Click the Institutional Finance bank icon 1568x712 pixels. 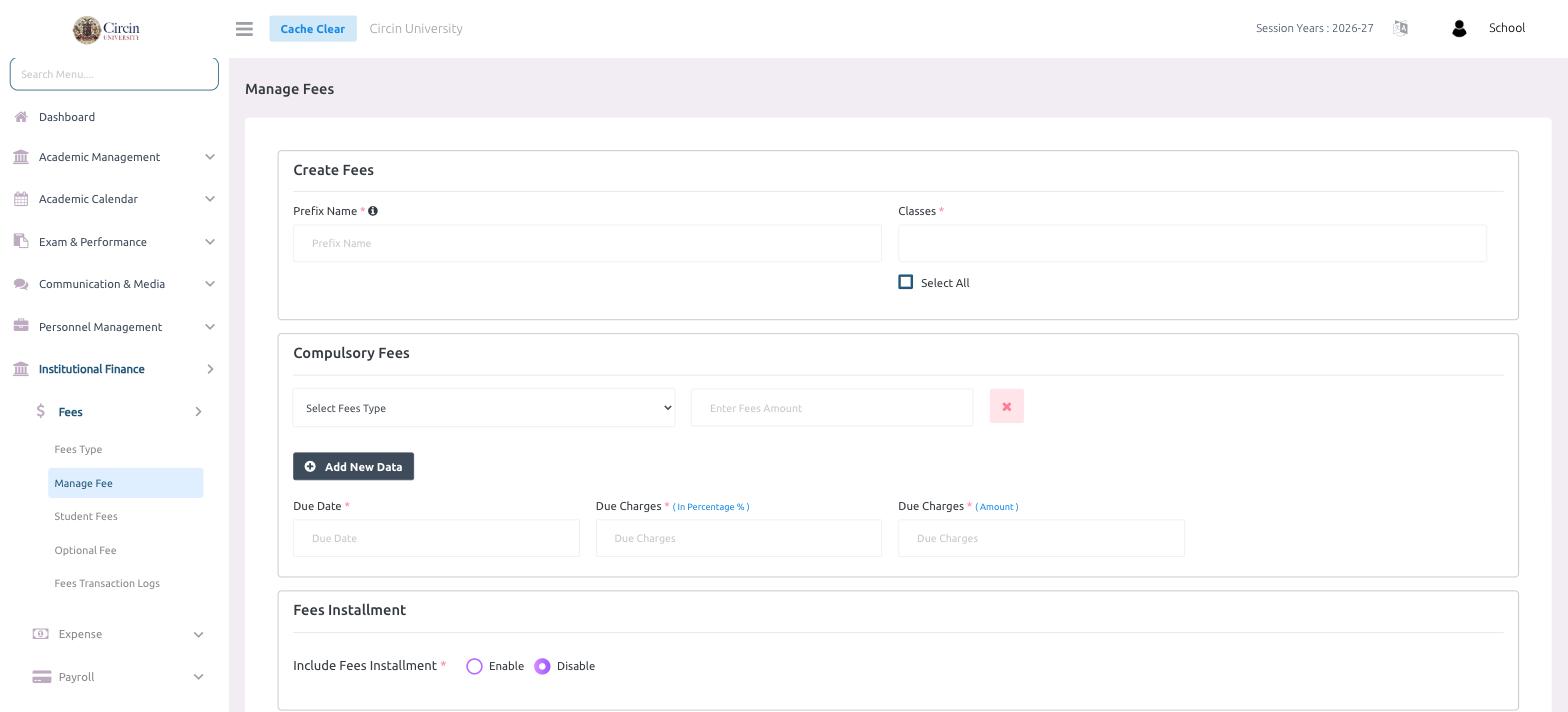tap(21, 369)
